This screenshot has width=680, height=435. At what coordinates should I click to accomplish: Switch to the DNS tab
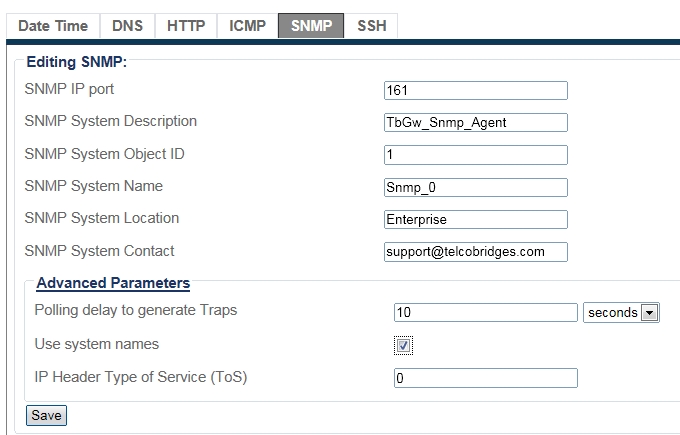click(x=127, y=26)
